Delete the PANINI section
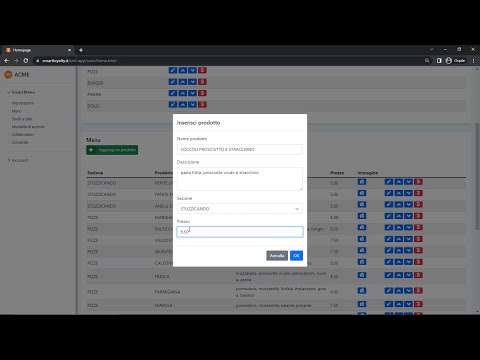Viewport: 480px width, 360px height. point(202,93)
